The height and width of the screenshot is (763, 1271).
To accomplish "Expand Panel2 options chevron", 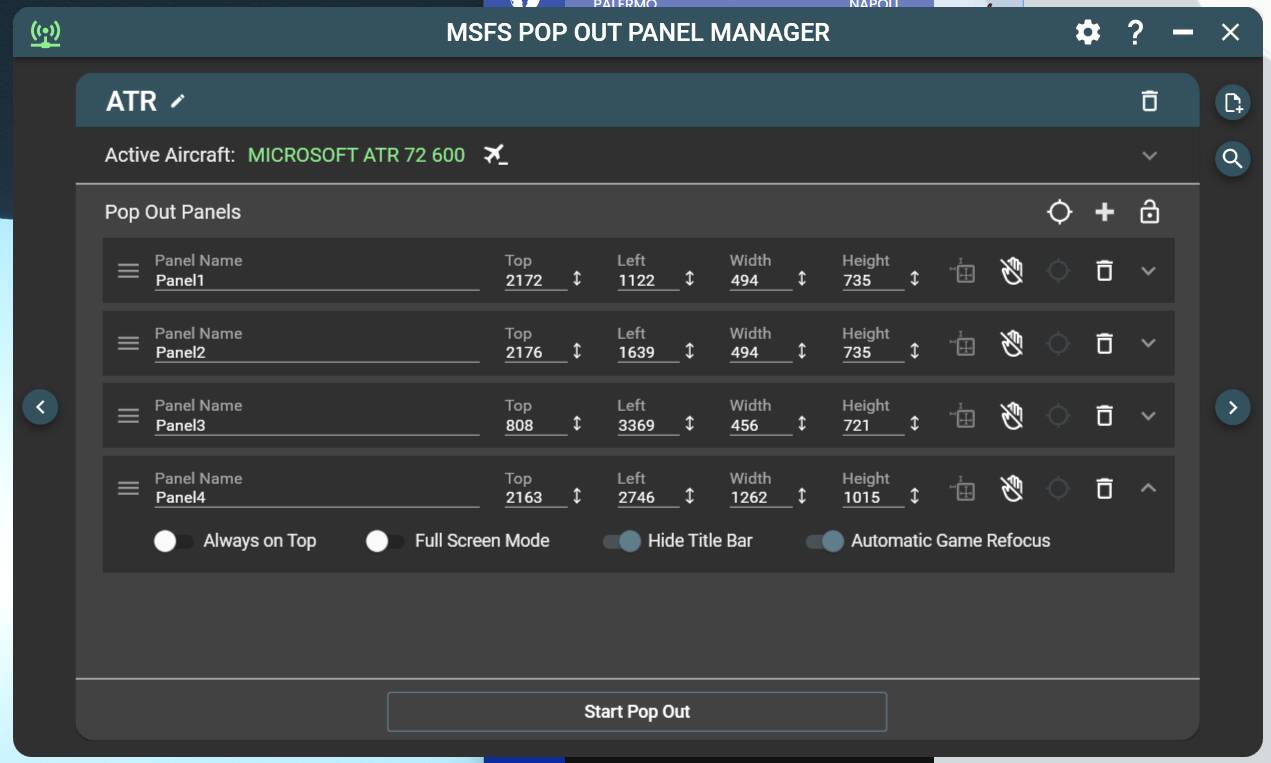I will click(1148, 343).
